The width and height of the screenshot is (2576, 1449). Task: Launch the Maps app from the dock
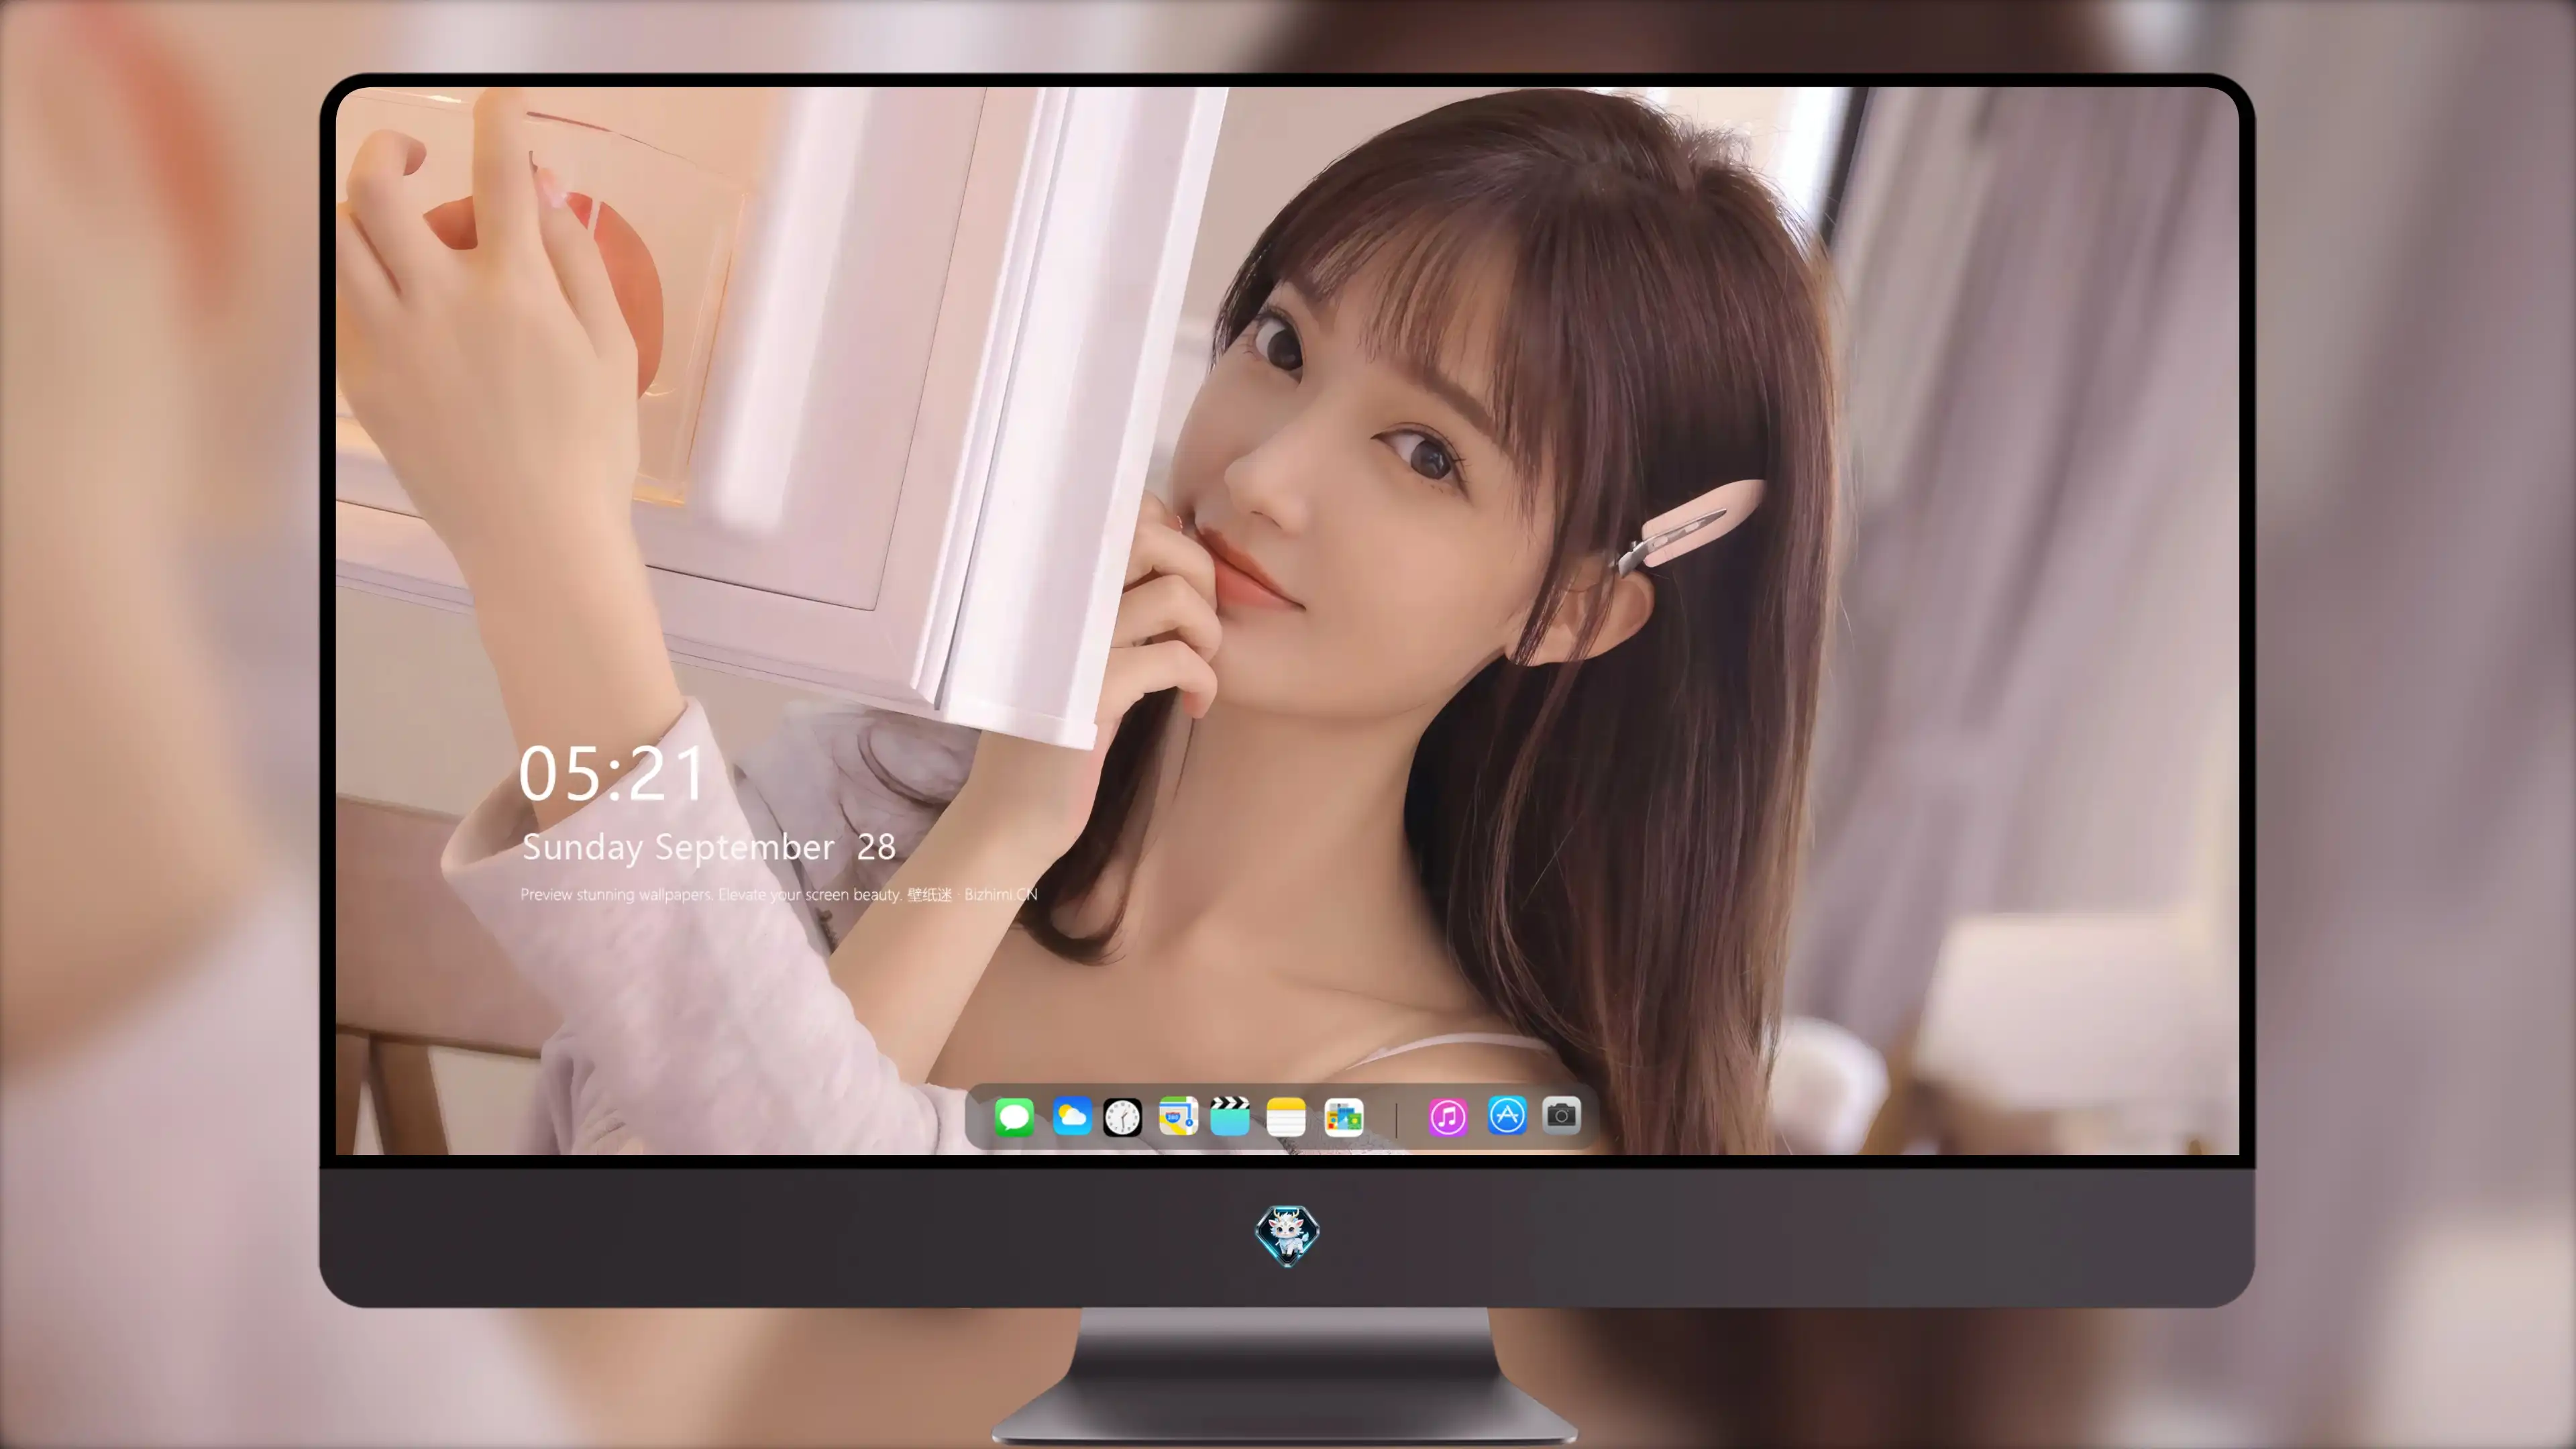click(x=1178, y=1116)
